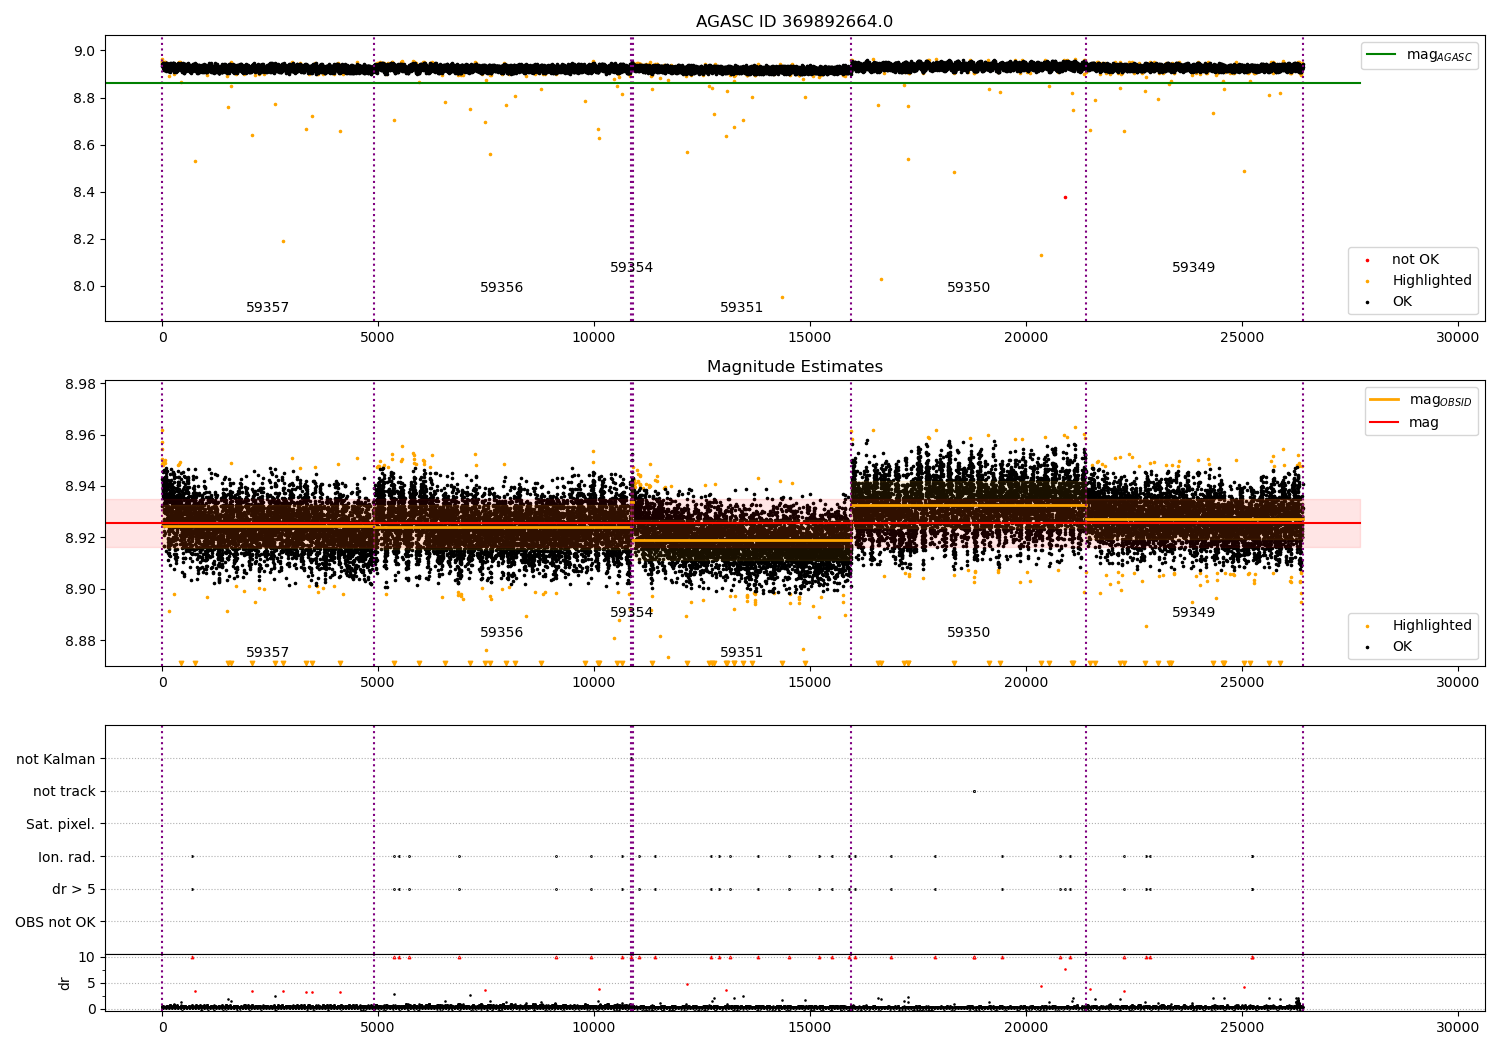This screenshot has height=1050, width=1500.
Task: Click the green mag AGASC legend line sample
Action: pos(1381,55)
